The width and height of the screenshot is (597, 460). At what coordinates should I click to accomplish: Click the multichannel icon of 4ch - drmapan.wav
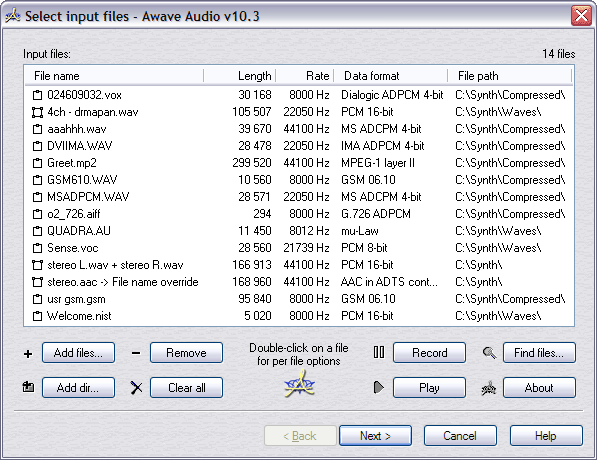(37, 112)
